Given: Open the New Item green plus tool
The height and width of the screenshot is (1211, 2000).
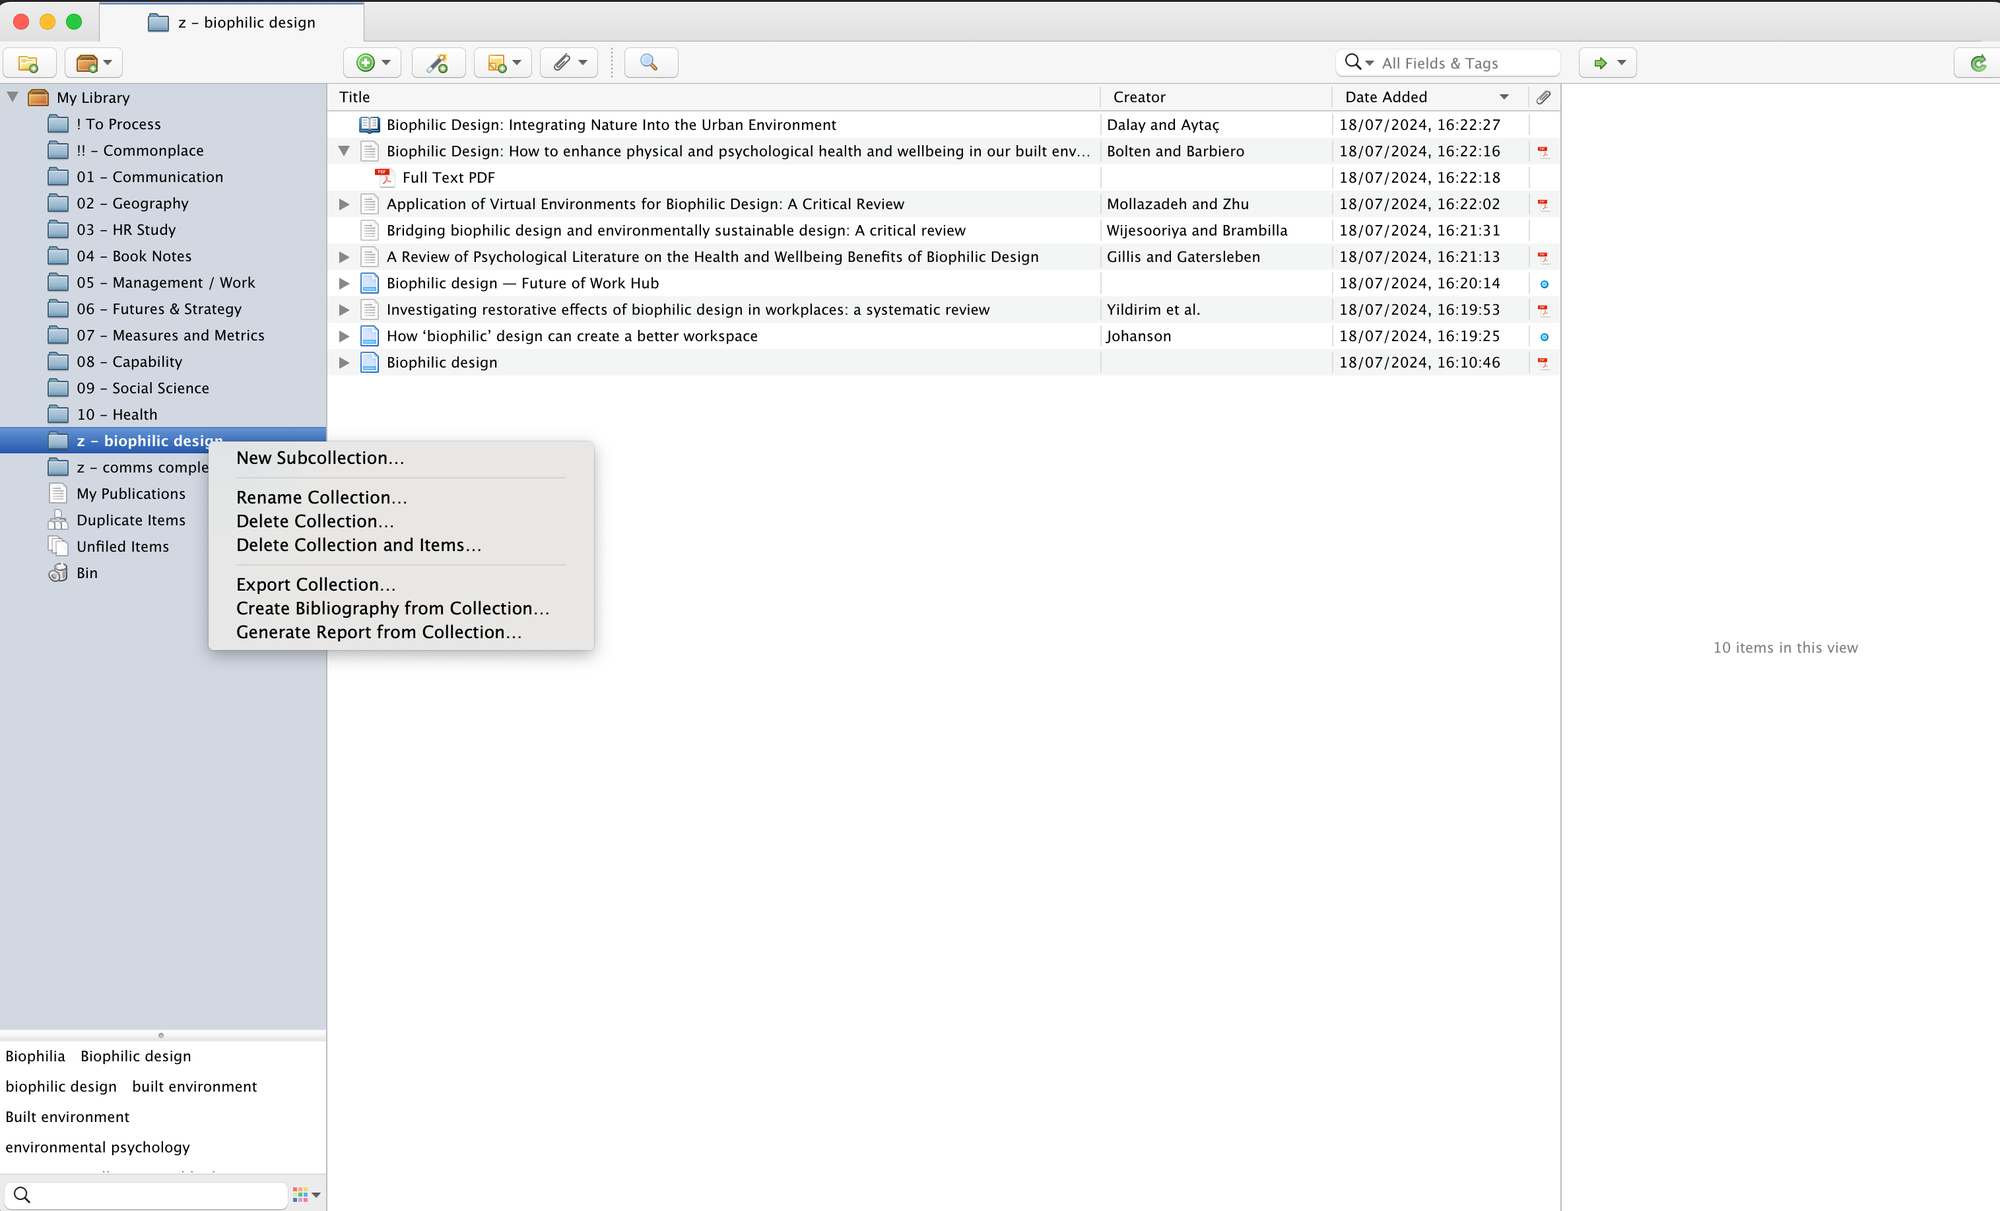Looking at the screenshot, I should pos(364,62).
